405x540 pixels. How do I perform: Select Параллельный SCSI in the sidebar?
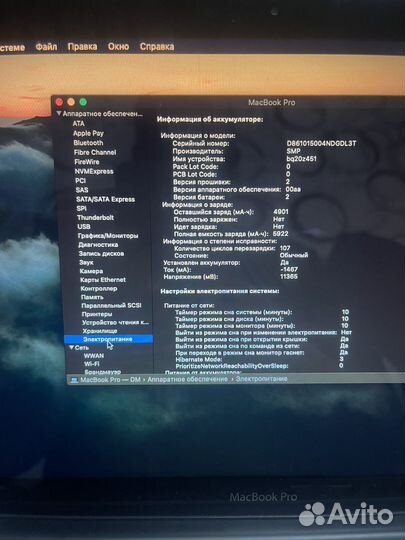click(111, 305)
